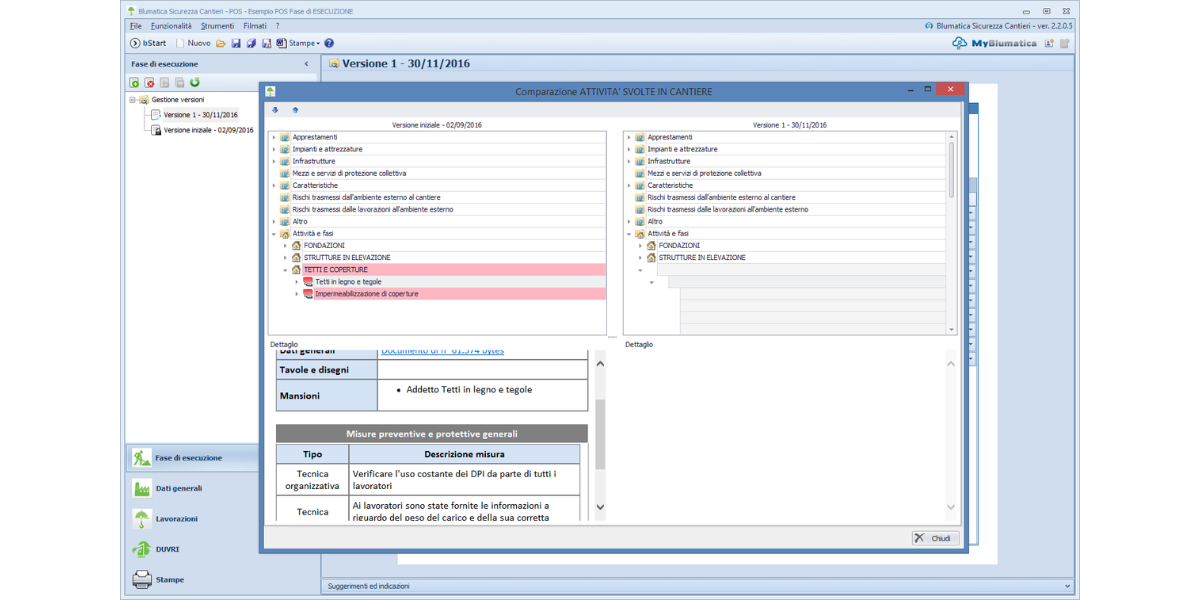This screenshot has height=600, width=1200.
Task: Open the Funzionalità menu
Action: [x=171, y=25]
